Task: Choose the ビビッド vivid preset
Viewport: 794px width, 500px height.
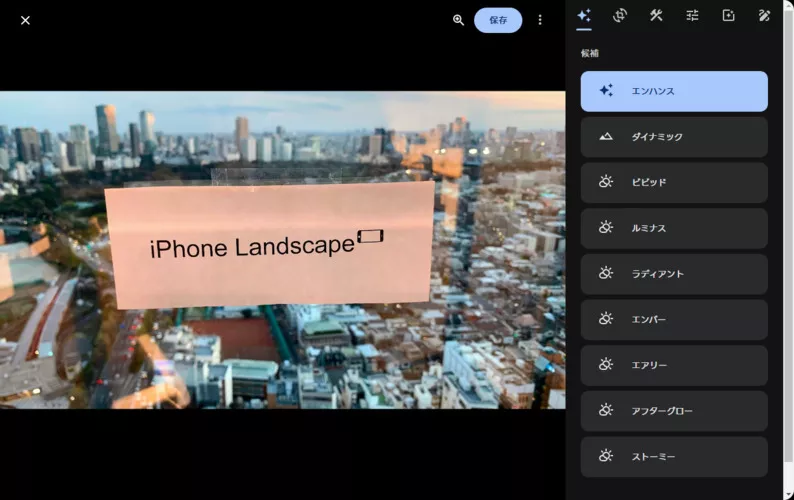Action: tap(674, 183)
